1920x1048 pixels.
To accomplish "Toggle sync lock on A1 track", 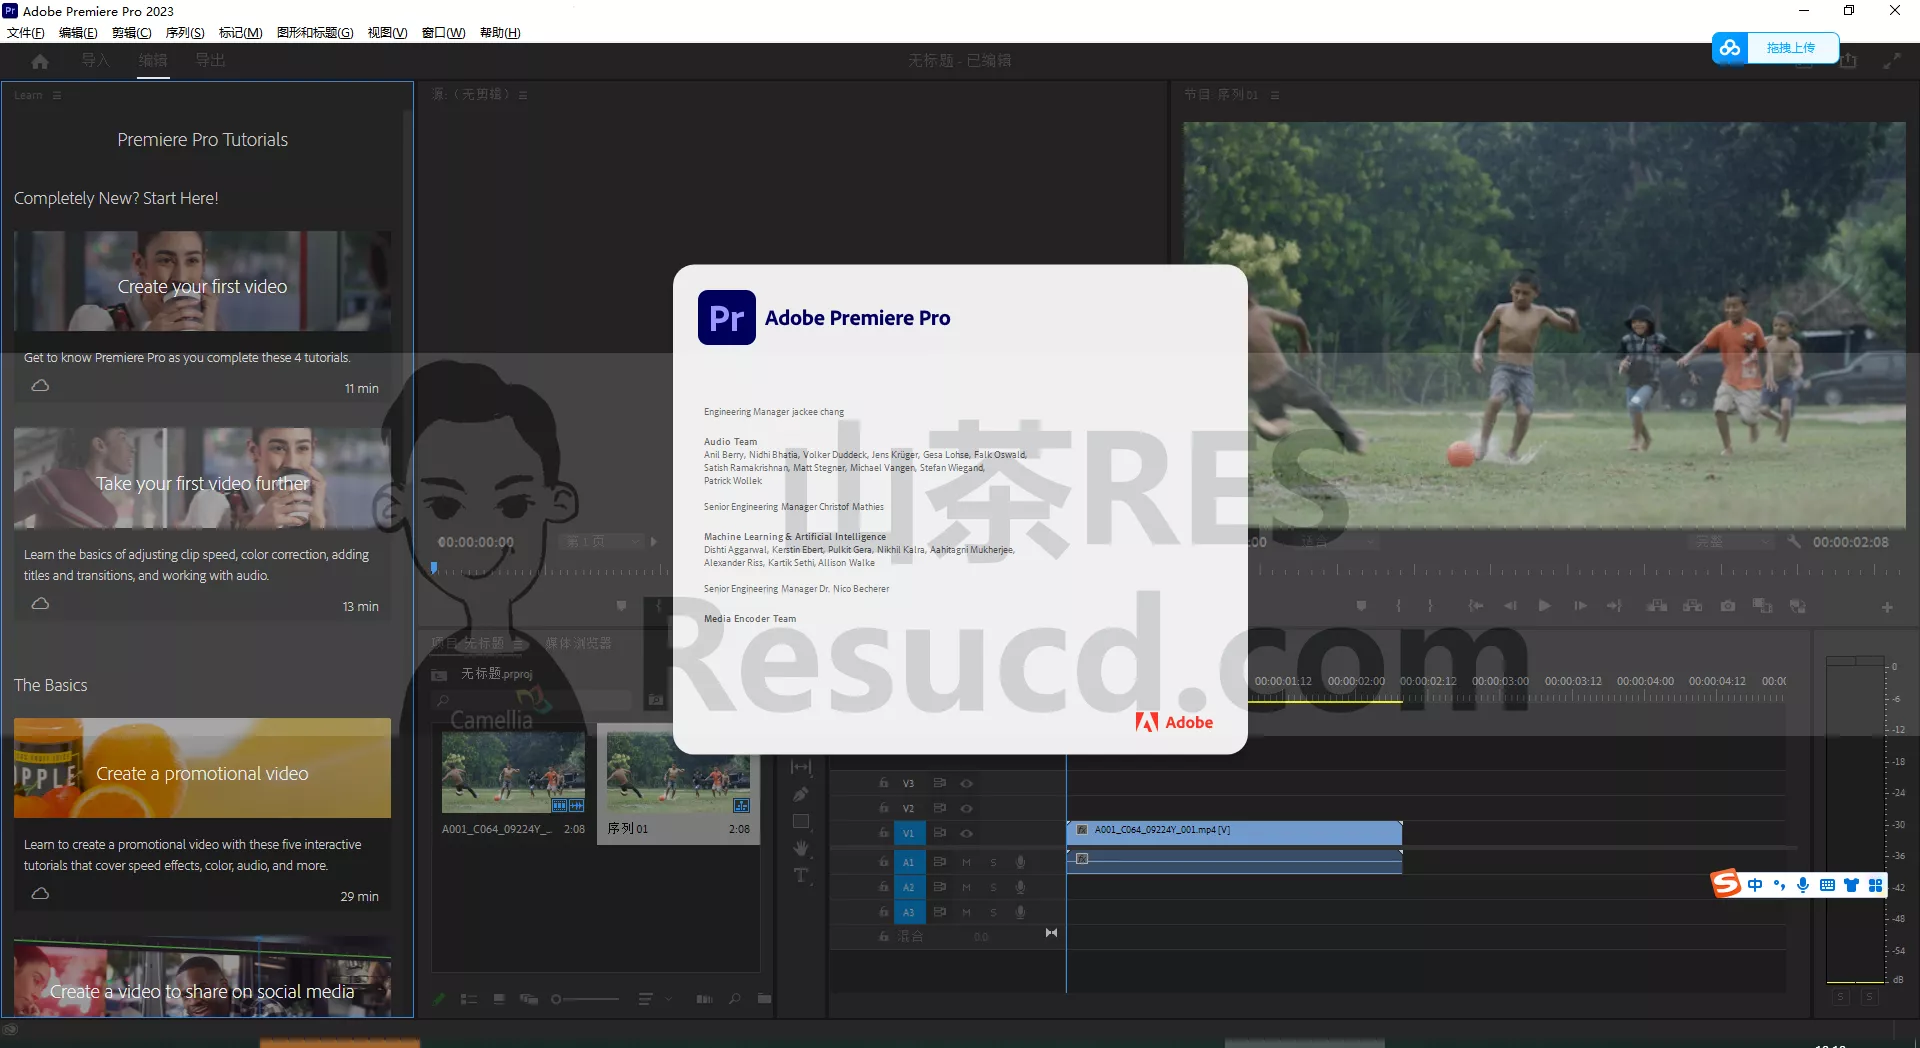I will (939, 862).
